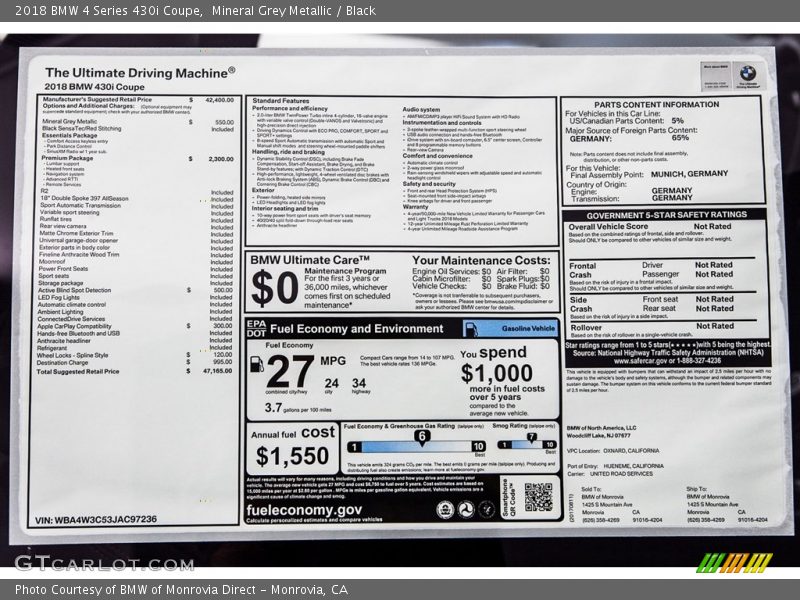Click the EPA DOT badge on fuel economy header
Viewport: 800px width, 600px height.
point(256,329)
